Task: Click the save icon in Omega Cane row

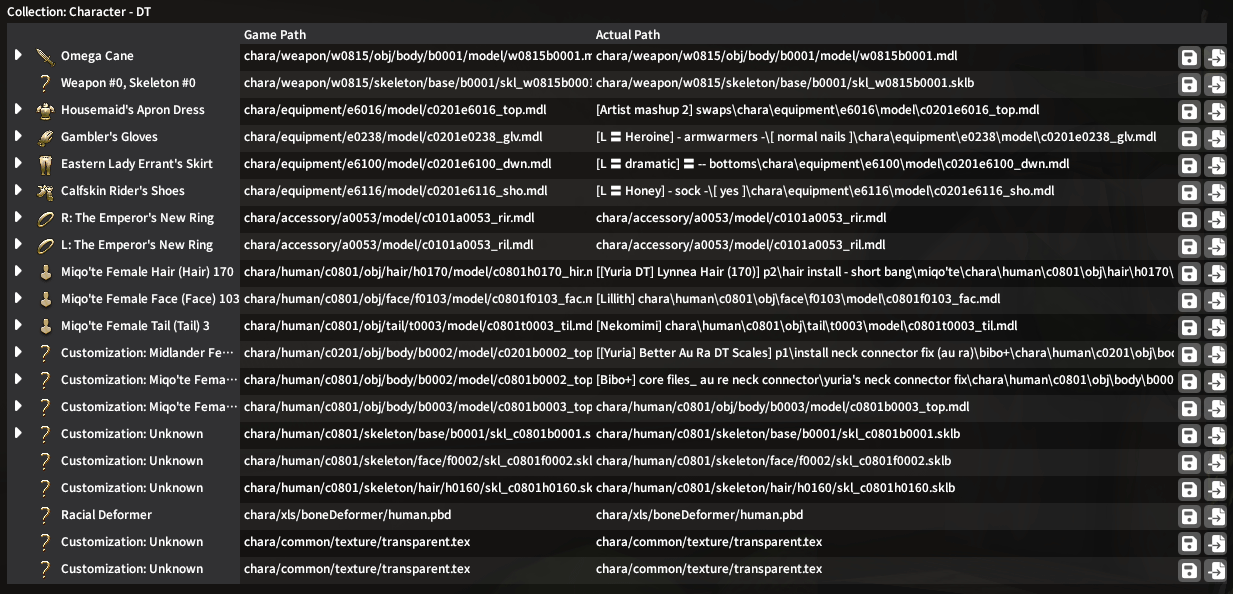Action: [1188, 57]
